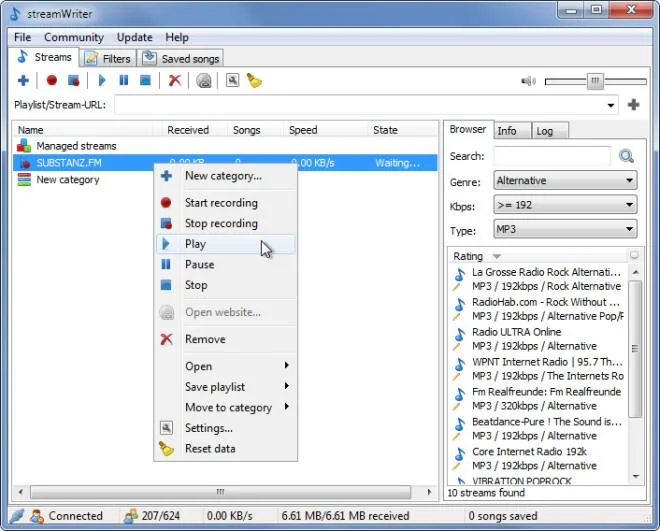Click the add stream plus icon beside URL
The width and height of the screenshot is (660, 531).
pyautogui.click(x=633, y=104)
